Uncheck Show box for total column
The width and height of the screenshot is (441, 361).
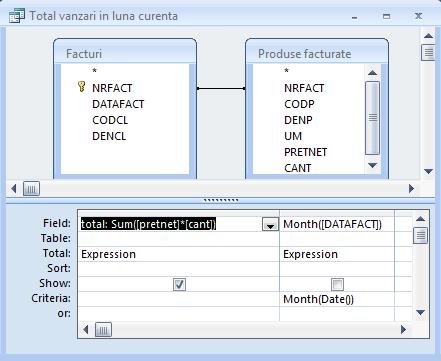pos(179,284)
